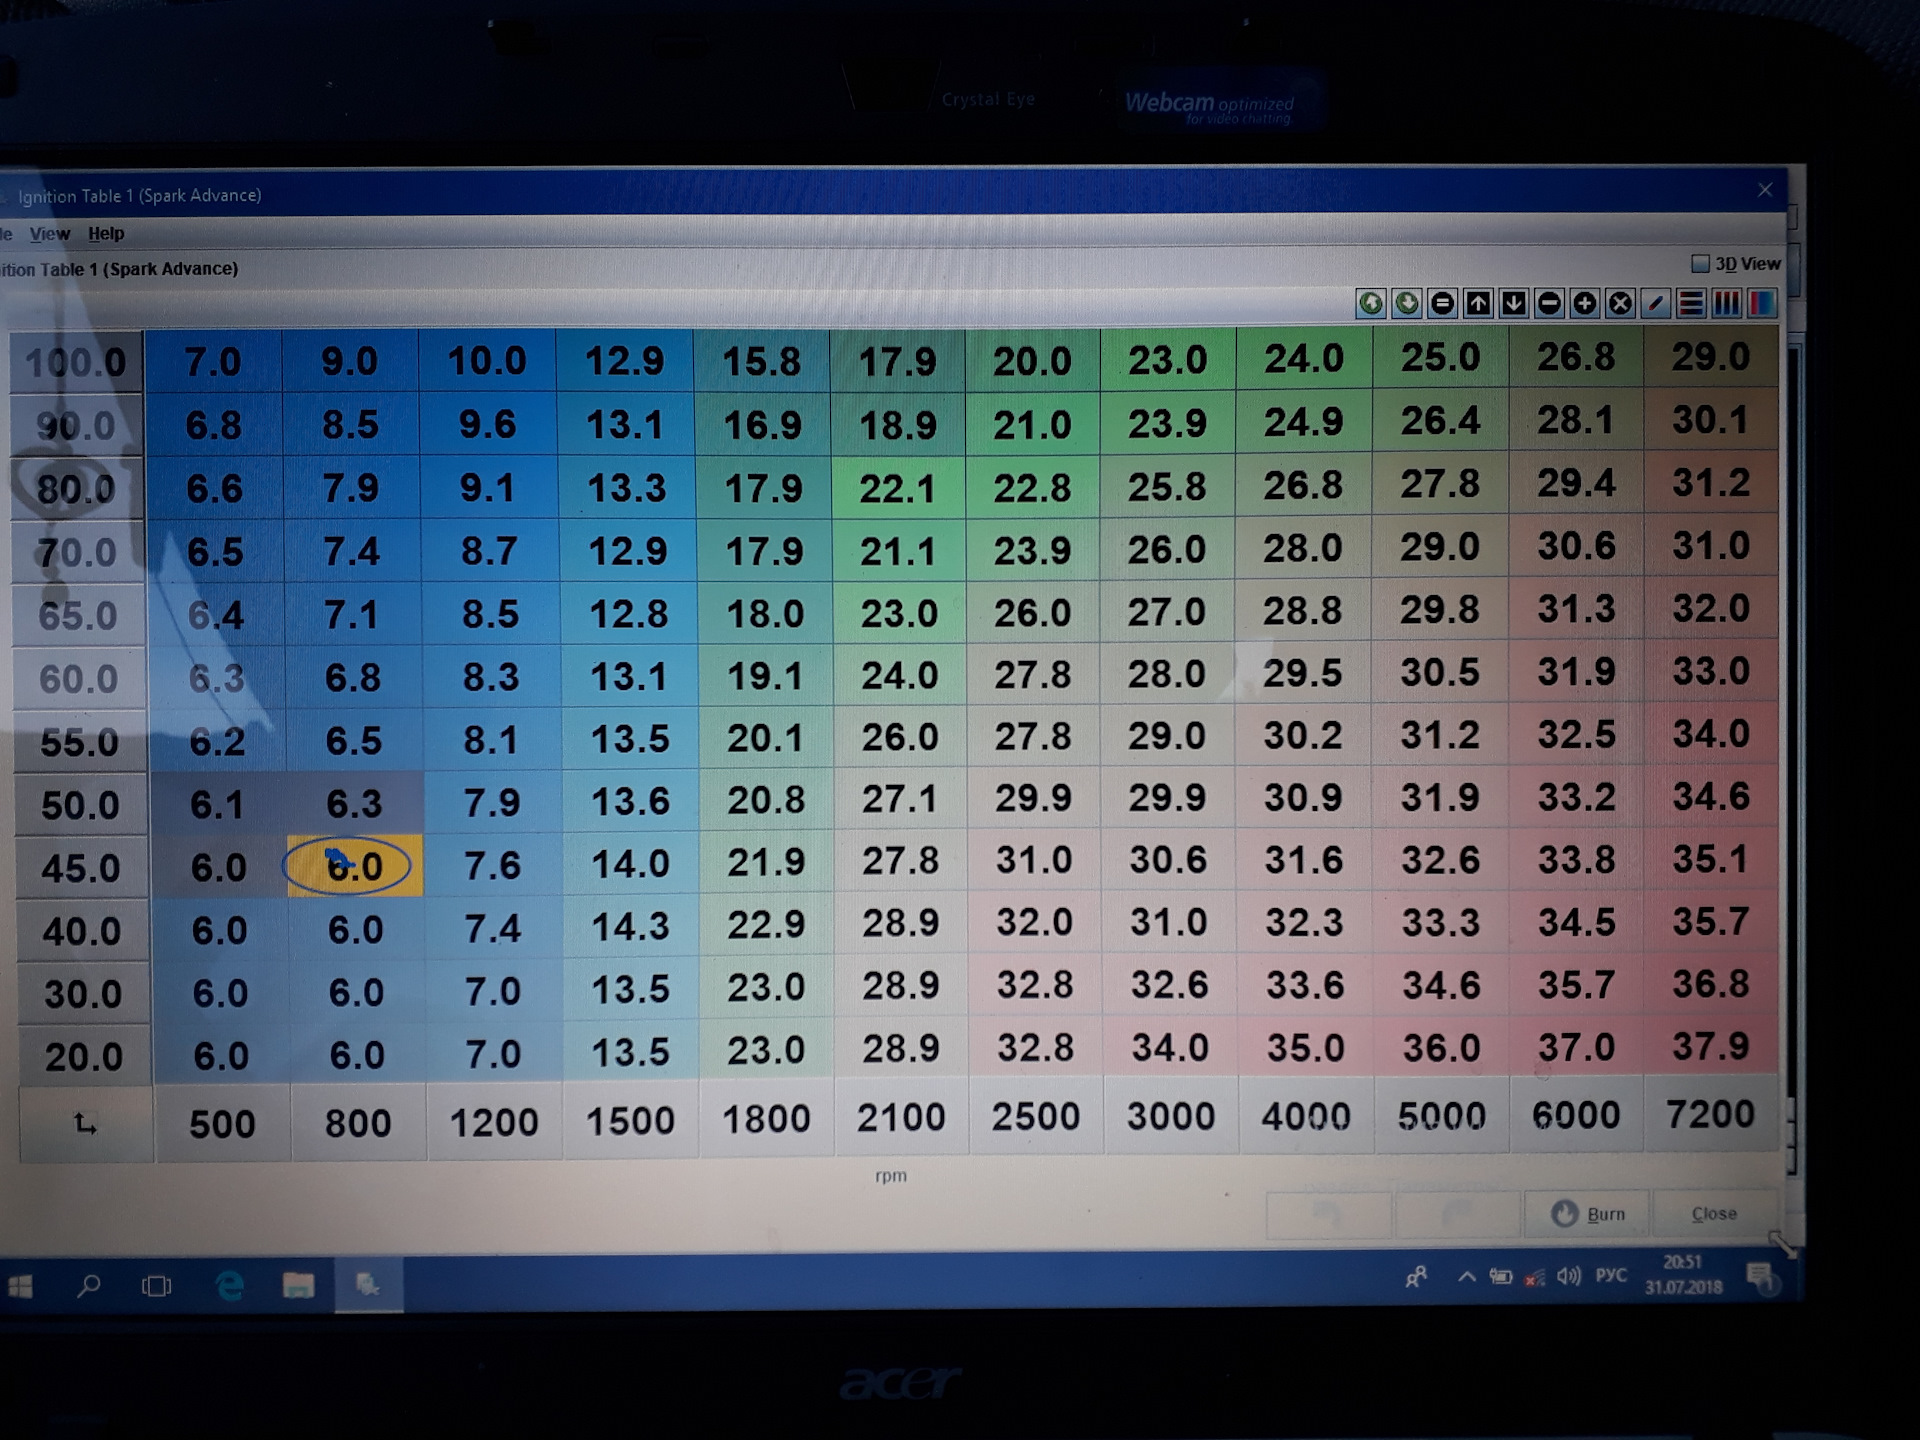The width and height of the screenshot is (1920, 1440).
Task: Enable the 3D View checkbox
Action: pos(1700,264)
